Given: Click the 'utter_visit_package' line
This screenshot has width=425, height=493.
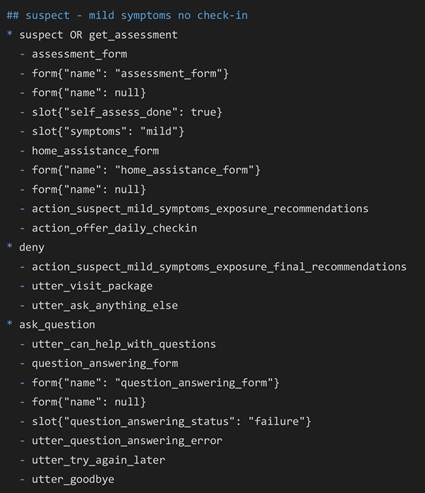Looking at the screenshot, I should (x=86, y=286).
